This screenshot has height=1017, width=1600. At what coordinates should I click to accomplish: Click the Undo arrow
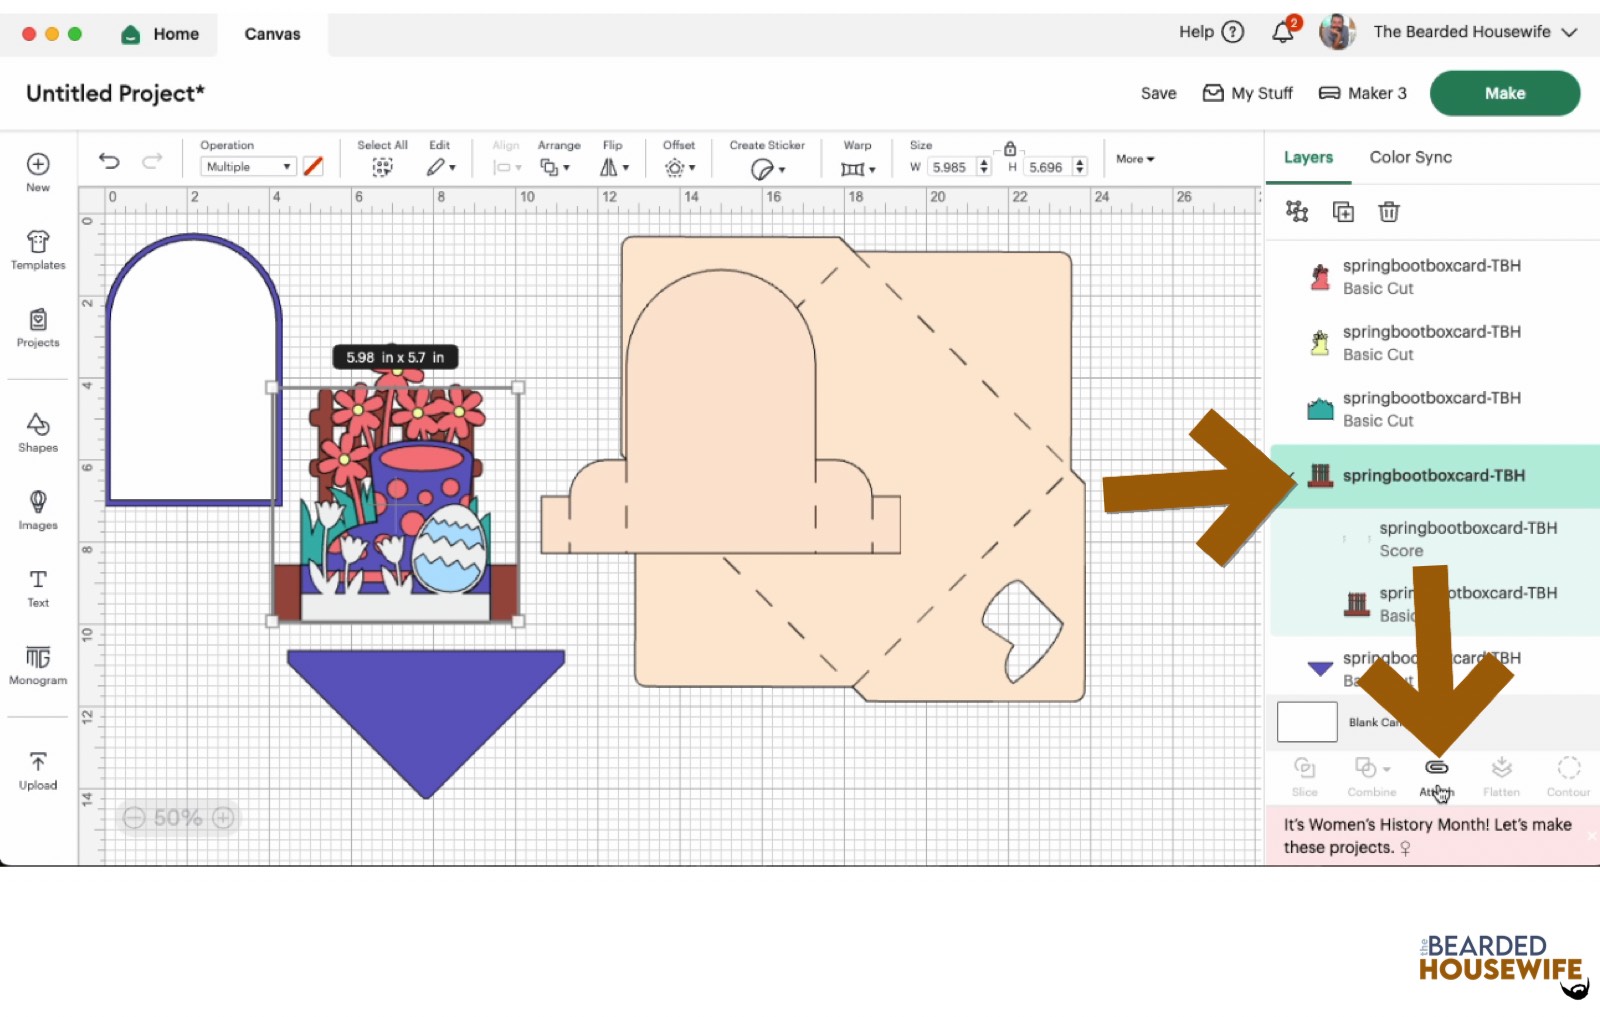(x=109, y=161)
